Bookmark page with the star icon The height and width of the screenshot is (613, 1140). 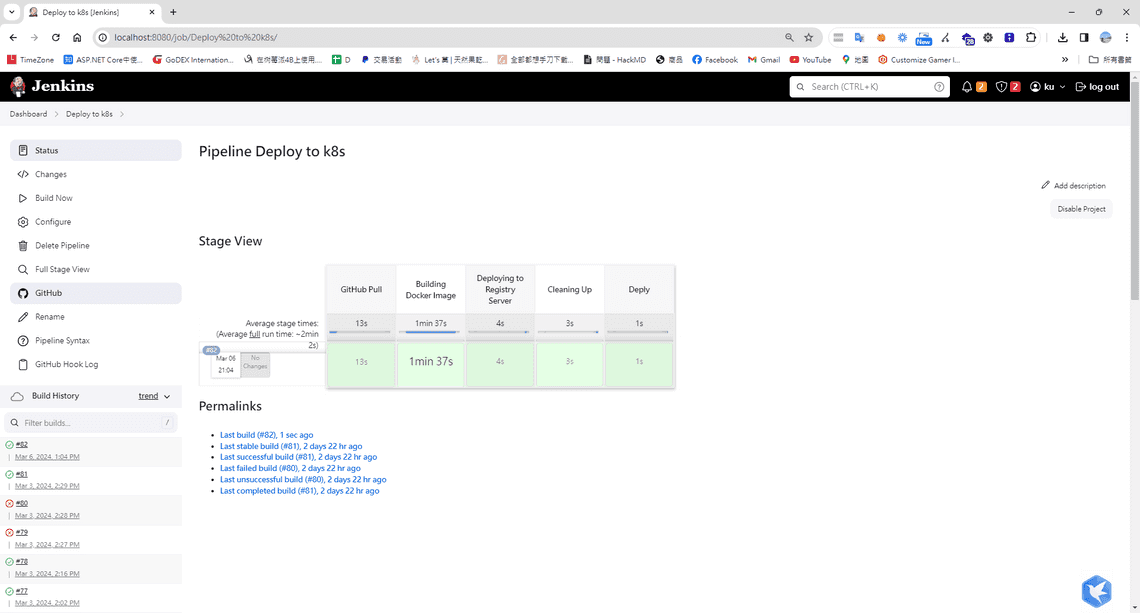click(x=809, y=37)
